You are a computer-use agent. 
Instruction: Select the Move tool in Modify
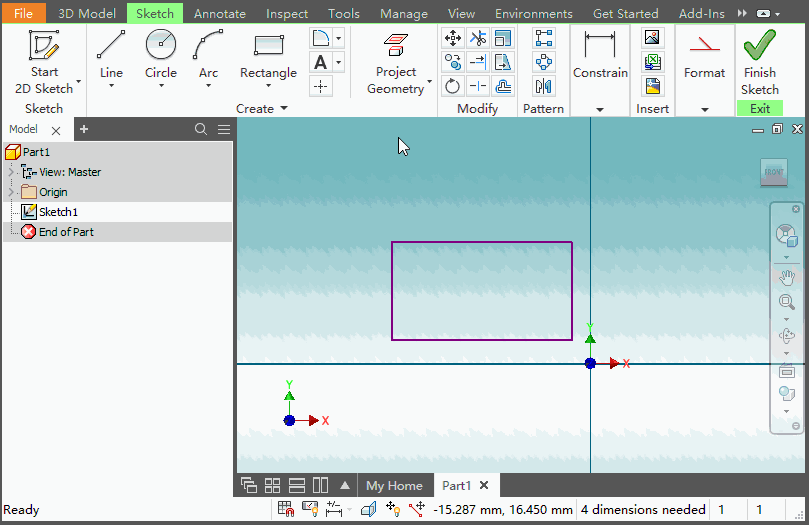click(x=452, y=38)
